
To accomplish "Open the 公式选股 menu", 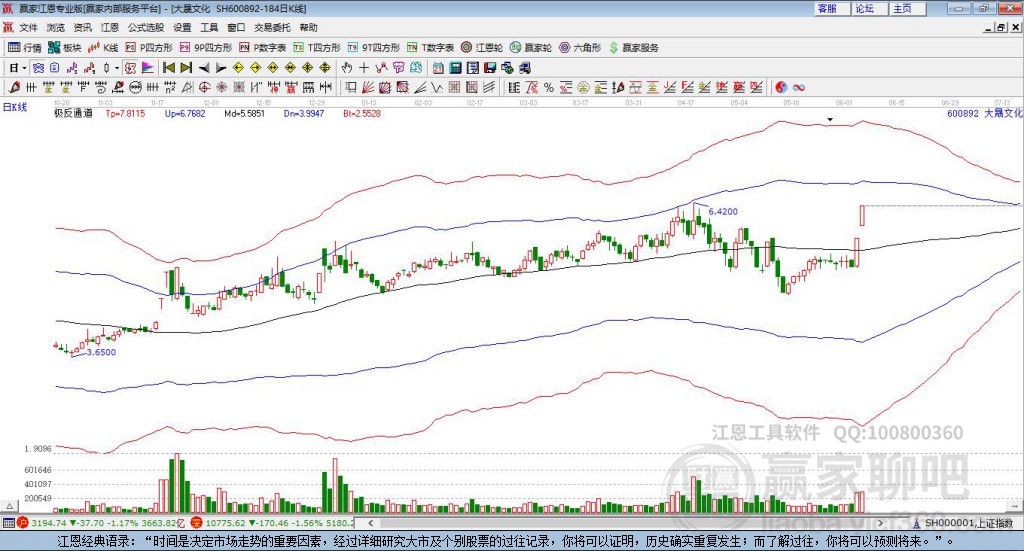I will [146, 27].
